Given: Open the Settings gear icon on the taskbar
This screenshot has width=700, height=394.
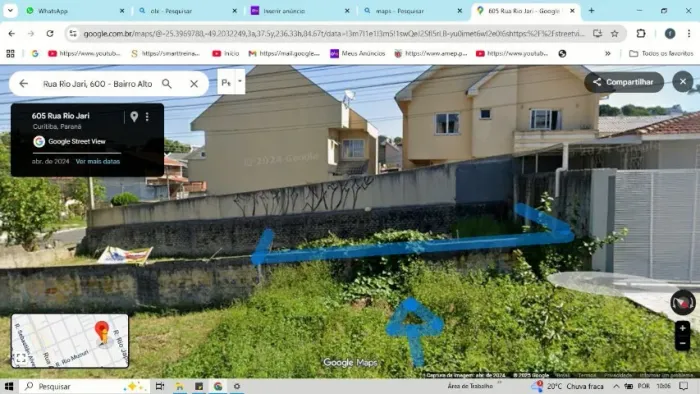Looking at the screenshot, I should click(x=237, y=386).
